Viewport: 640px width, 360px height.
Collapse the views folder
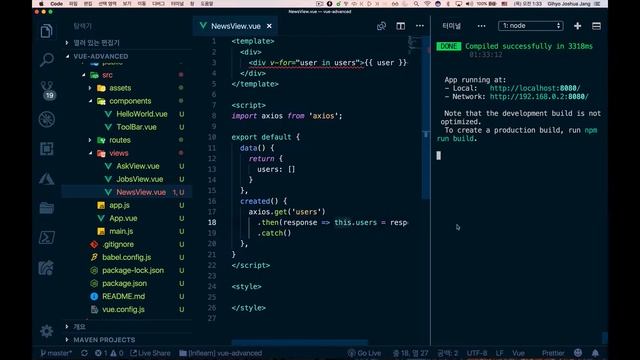[x=118, y=153]
